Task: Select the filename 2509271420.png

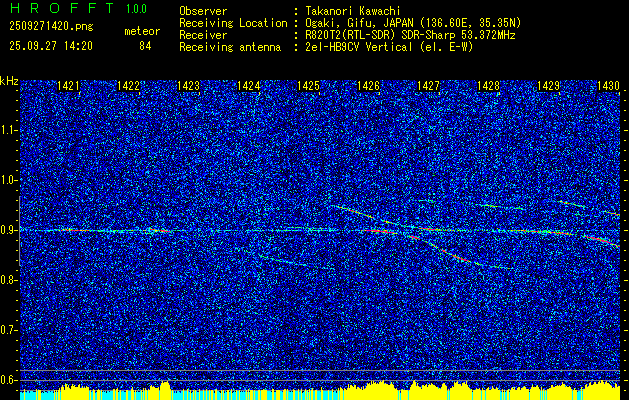Action: click(x=51, y=27)
